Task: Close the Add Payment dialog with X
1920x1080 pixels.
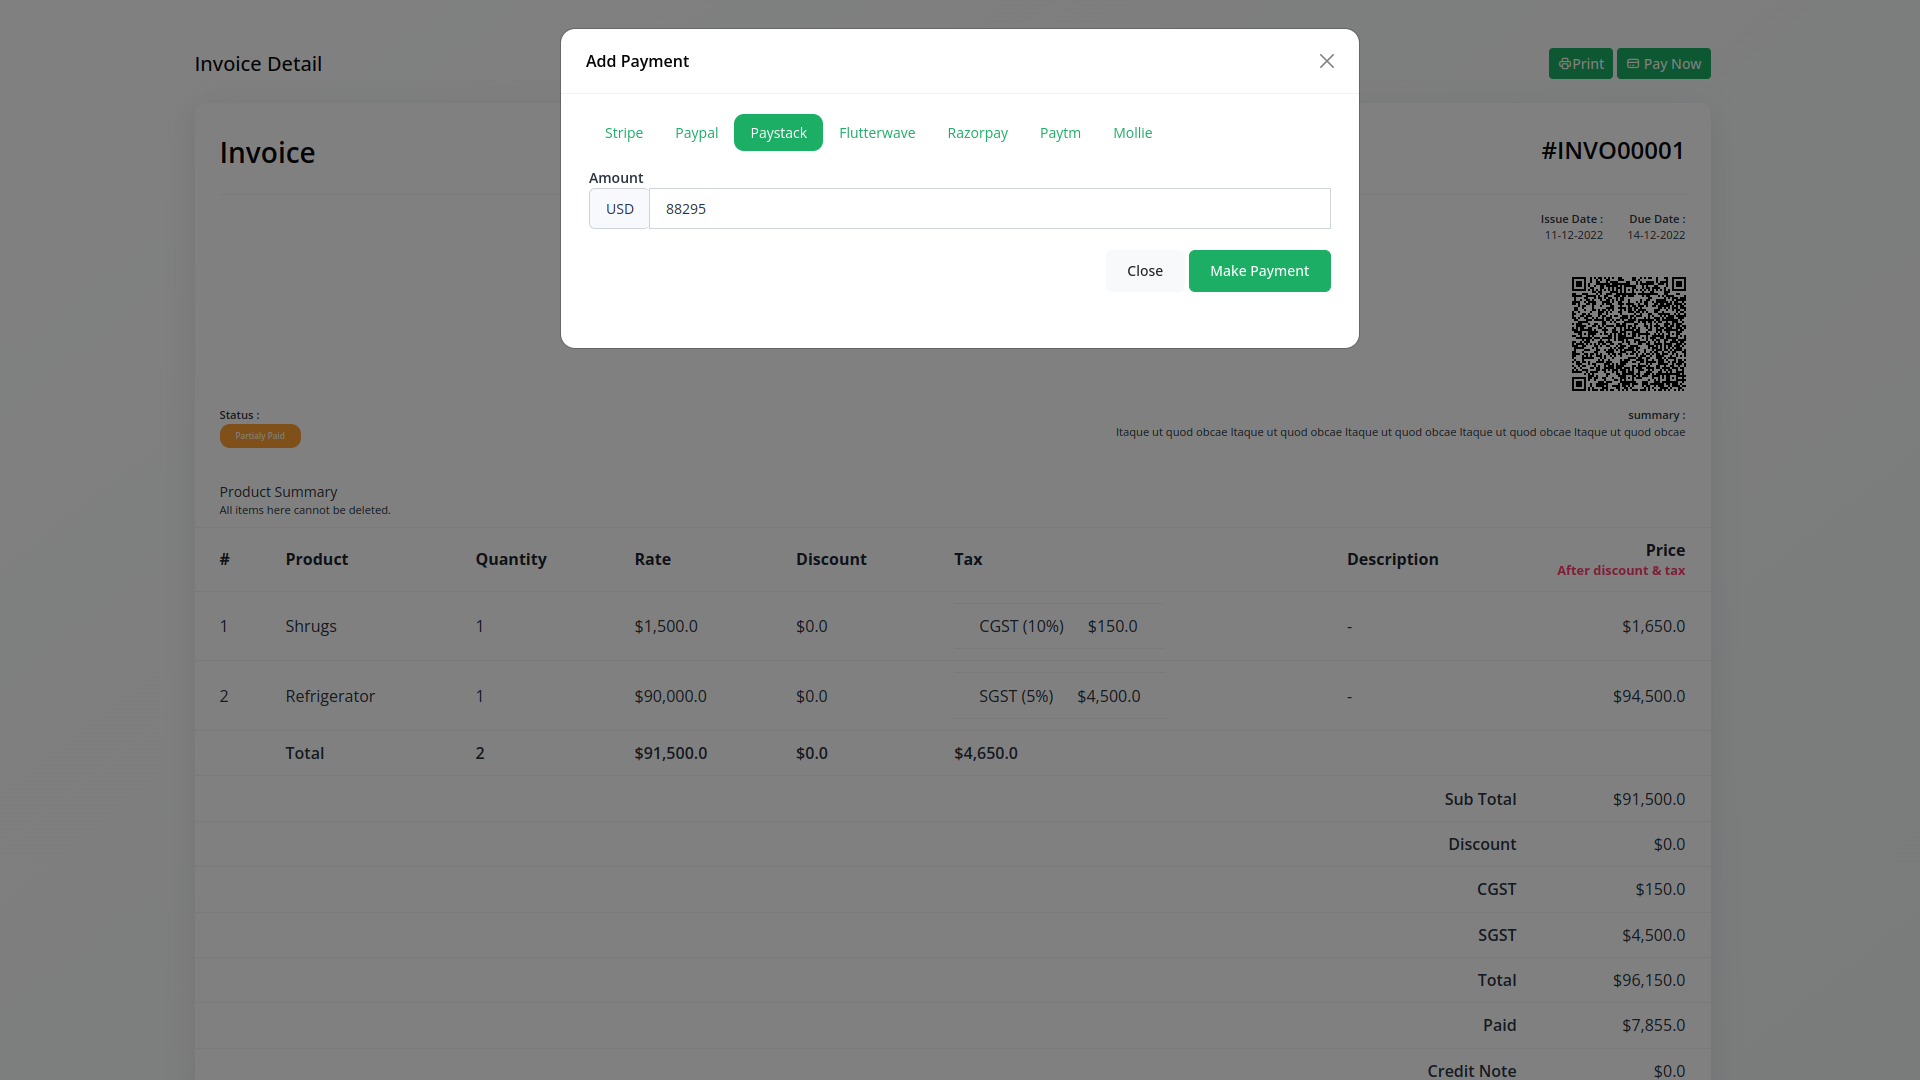Action: (1326, 61)
